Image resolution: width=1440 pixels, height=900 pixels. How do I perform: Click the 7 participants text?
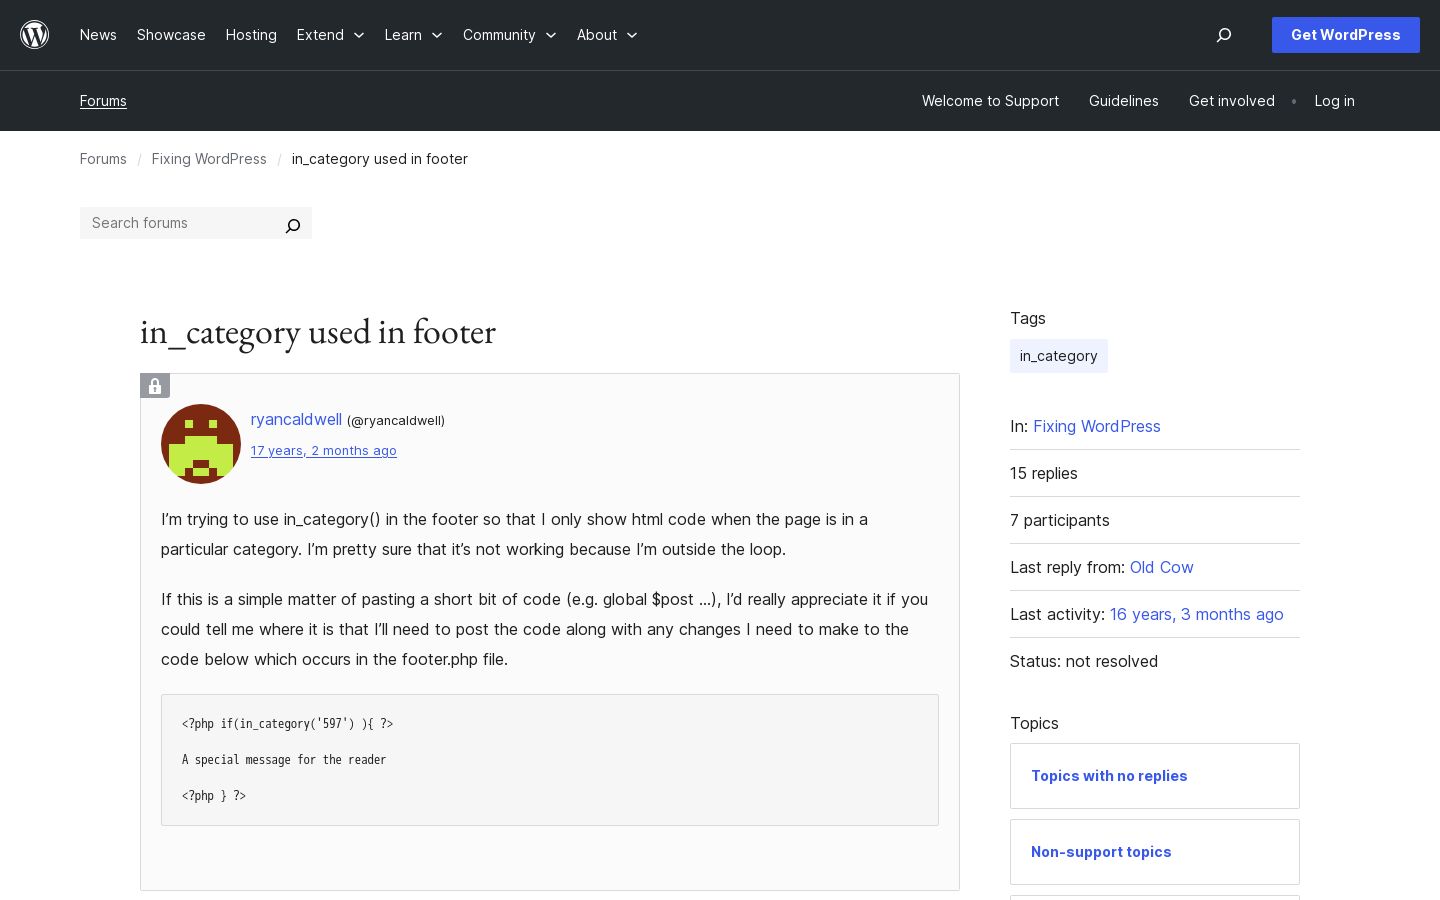[1060, 520]
